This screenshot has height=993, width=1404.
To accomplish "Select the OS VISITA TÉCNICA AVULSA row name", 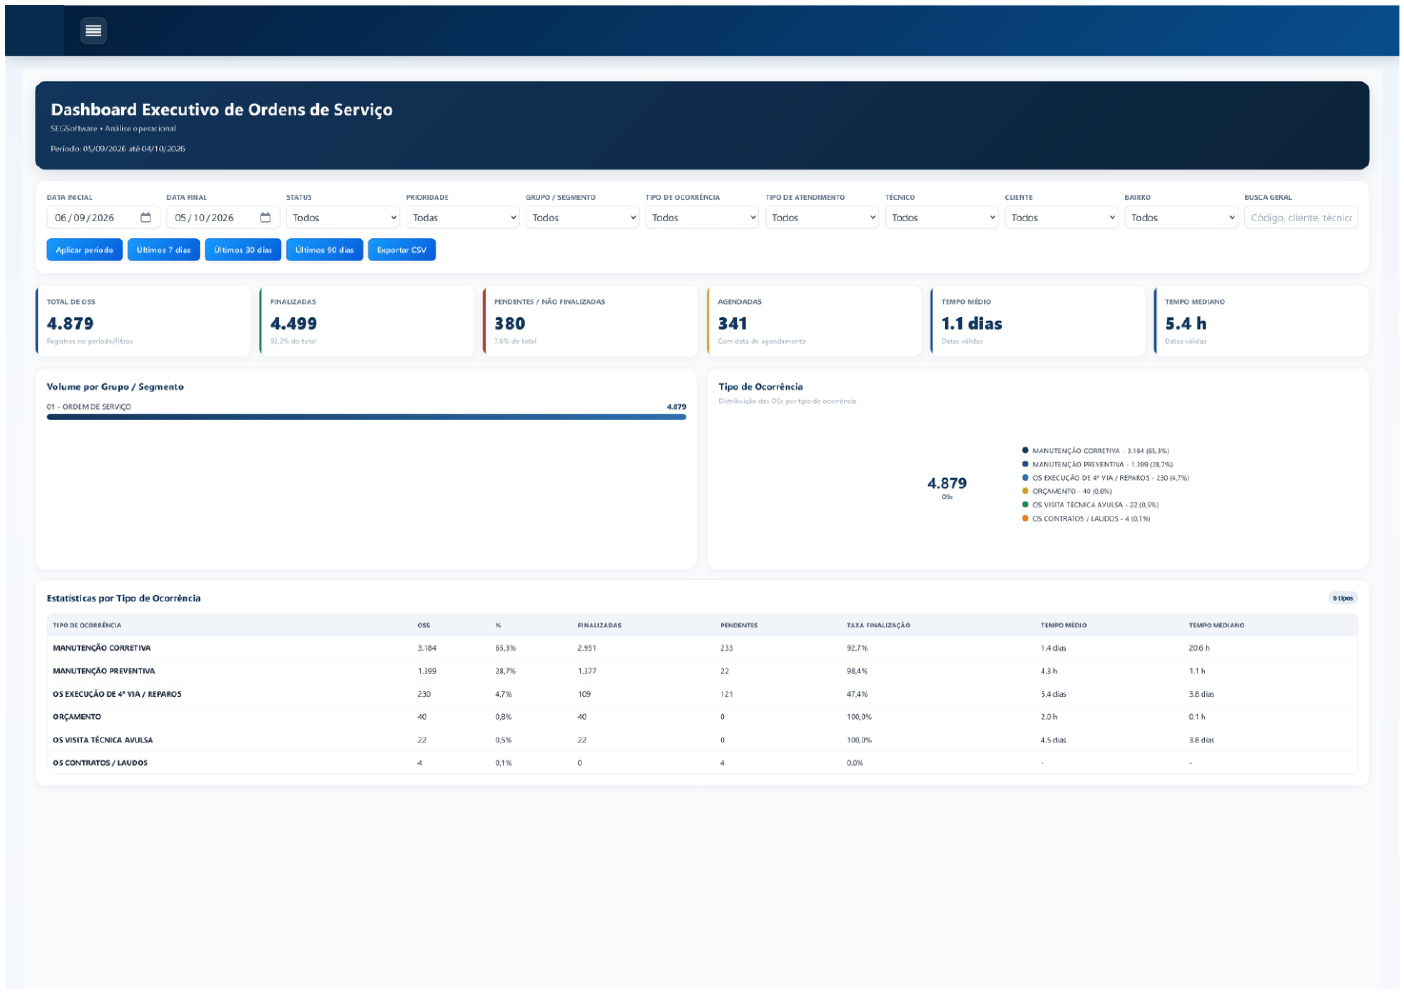I will [x=103, y=740].
